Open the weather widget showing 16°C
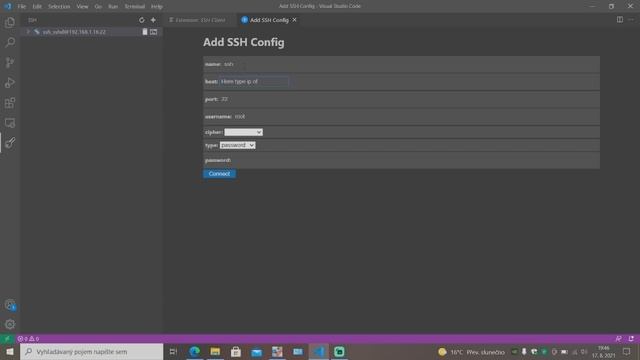The height and width of the screenshot is (360, 640). pos(471,352)
